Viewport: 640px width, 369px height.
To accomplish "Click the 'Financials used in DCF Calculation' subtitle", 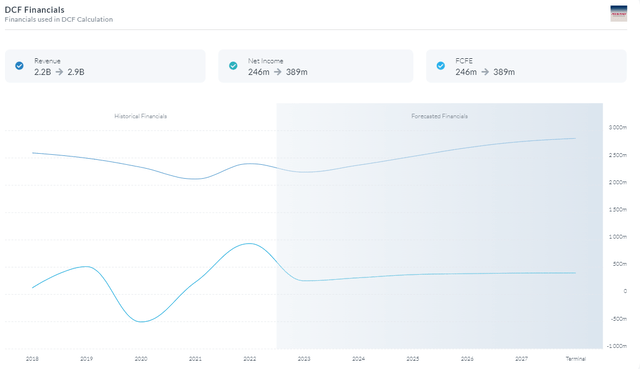I will point(59,19).
